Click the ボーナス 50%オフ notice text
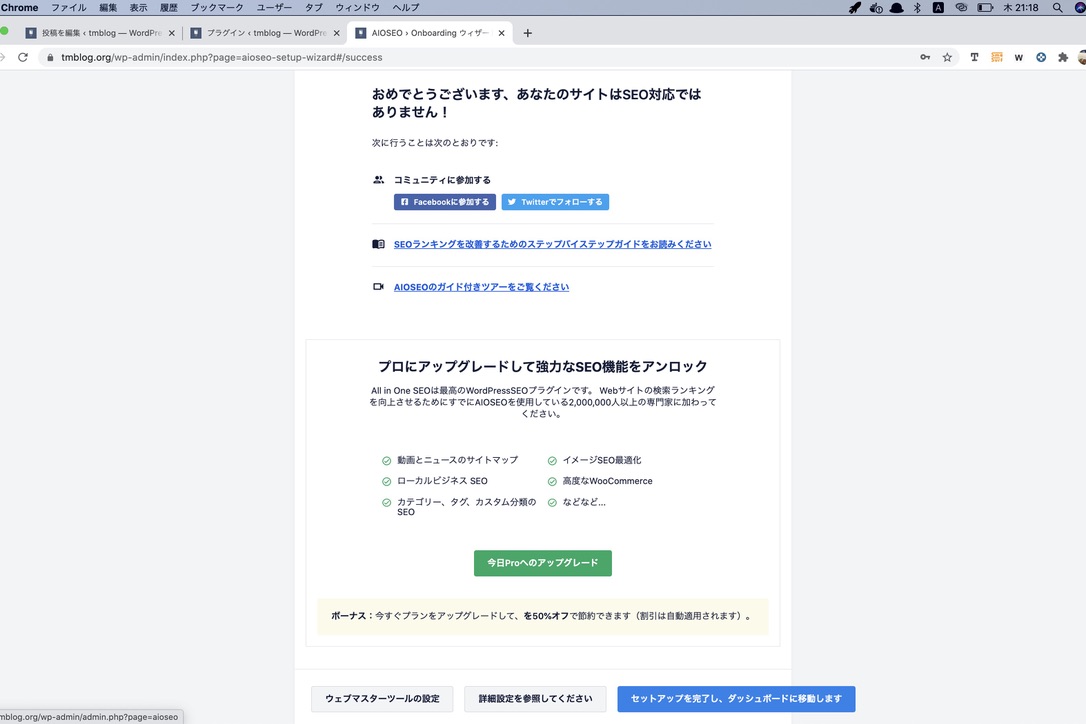The height and width of the screenshot is (724, 1086). pos(542,616)
